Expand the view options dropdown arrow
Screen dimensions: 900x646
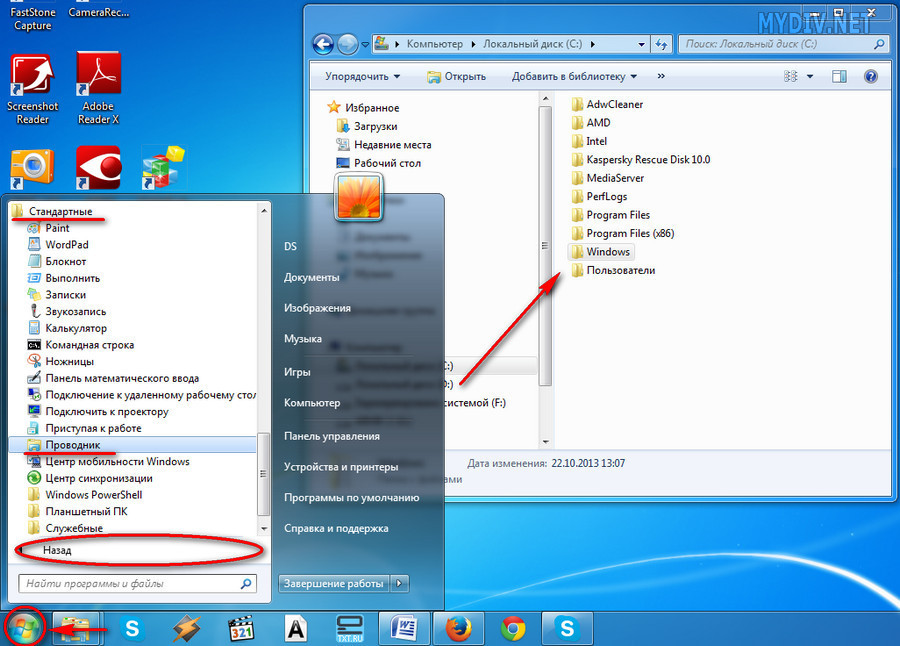(810, 76)
